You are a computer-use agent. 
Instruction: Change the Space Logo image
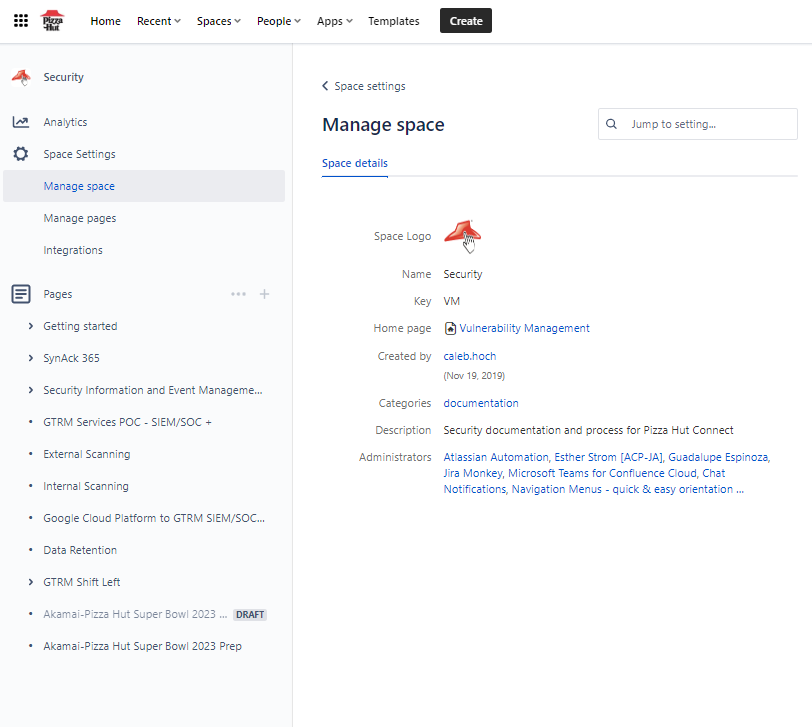[465, 233]
